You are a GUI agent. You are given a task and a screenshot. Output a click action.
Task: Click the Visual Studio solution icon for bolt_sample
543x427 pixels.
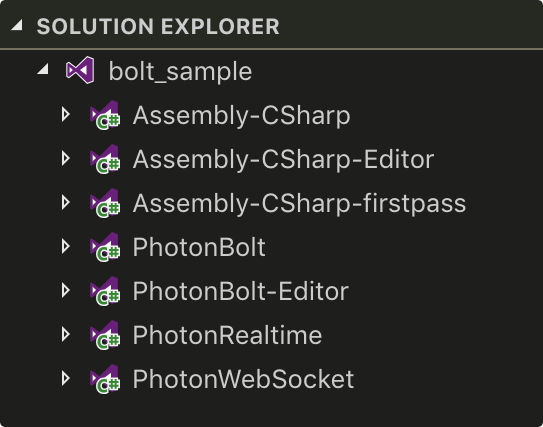[x=80, y=70]
